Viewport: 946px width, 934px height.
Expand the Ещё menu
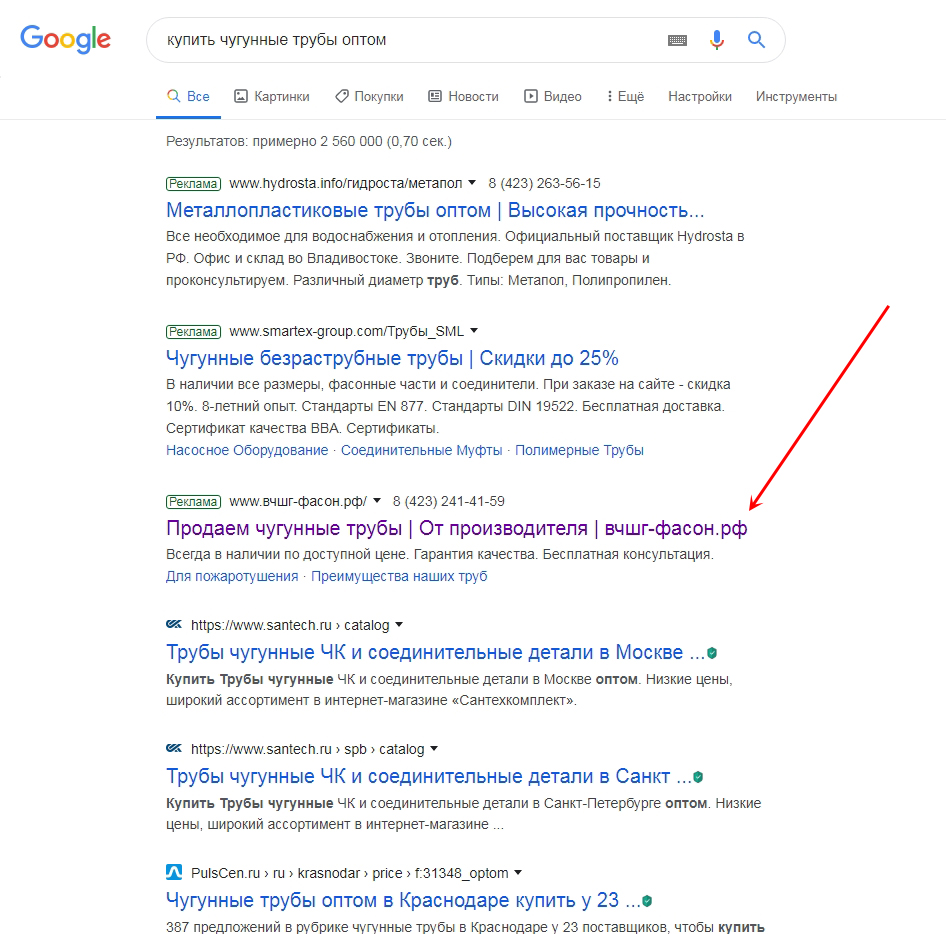pyautogui.click(x=626, y=97)
